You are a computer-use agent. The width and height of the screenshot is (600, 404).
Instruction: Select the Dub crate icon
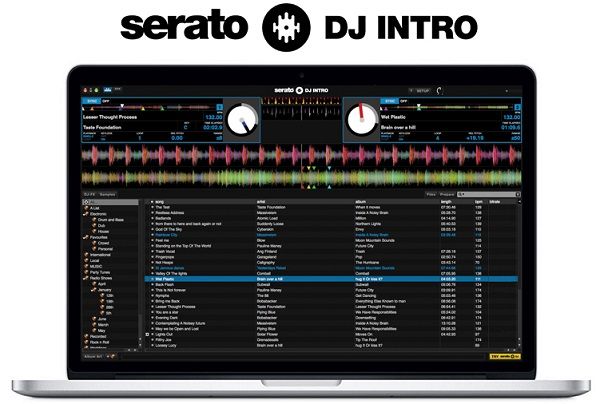[94, 226]
